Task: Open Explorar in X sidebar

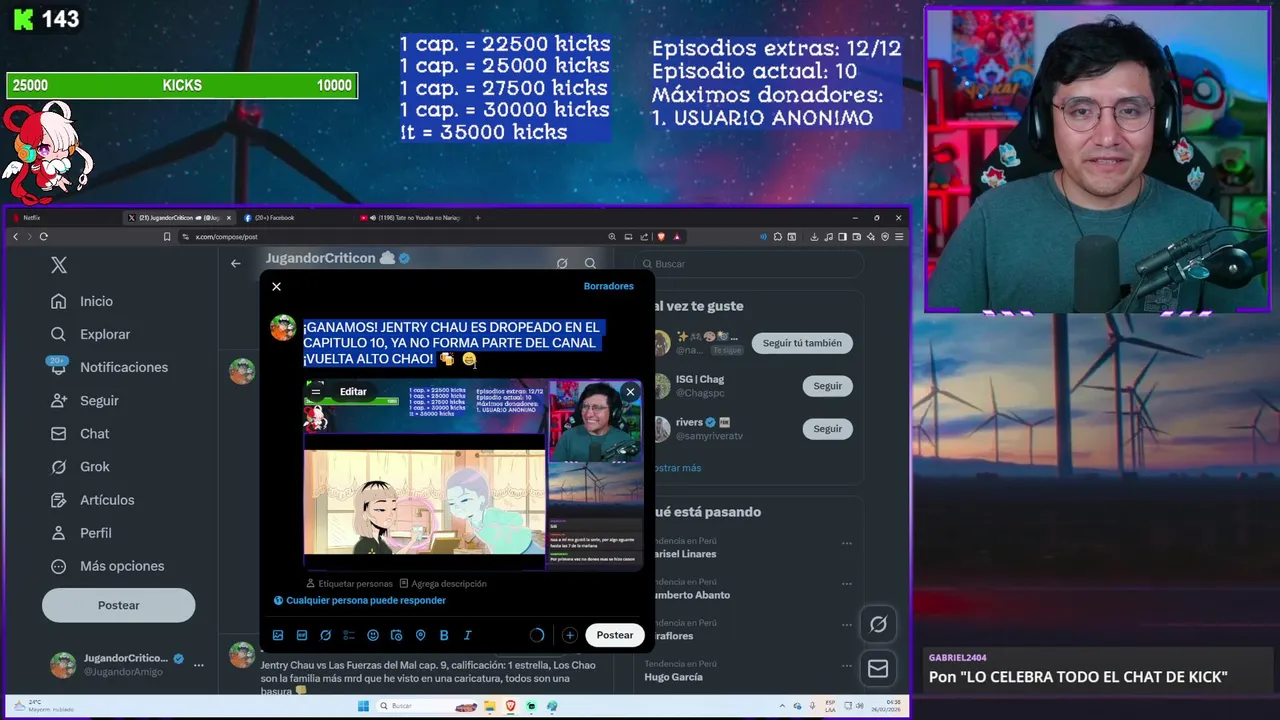Action: point(91,334)
